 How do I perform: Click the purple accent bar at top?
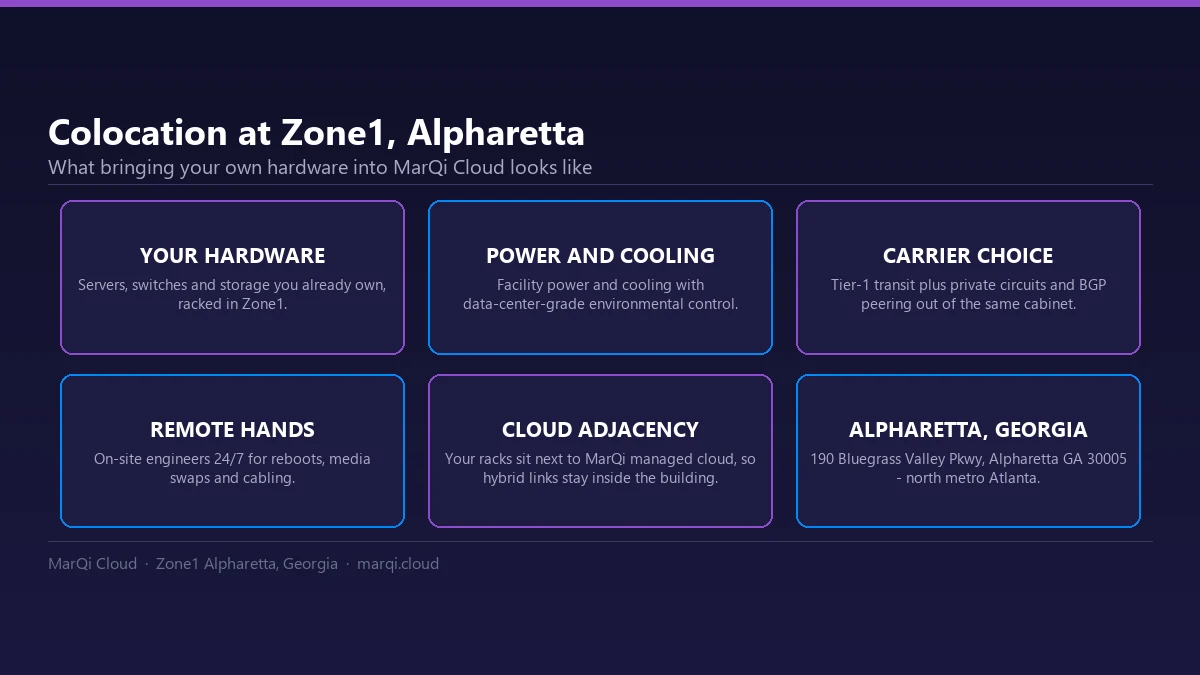600,3
